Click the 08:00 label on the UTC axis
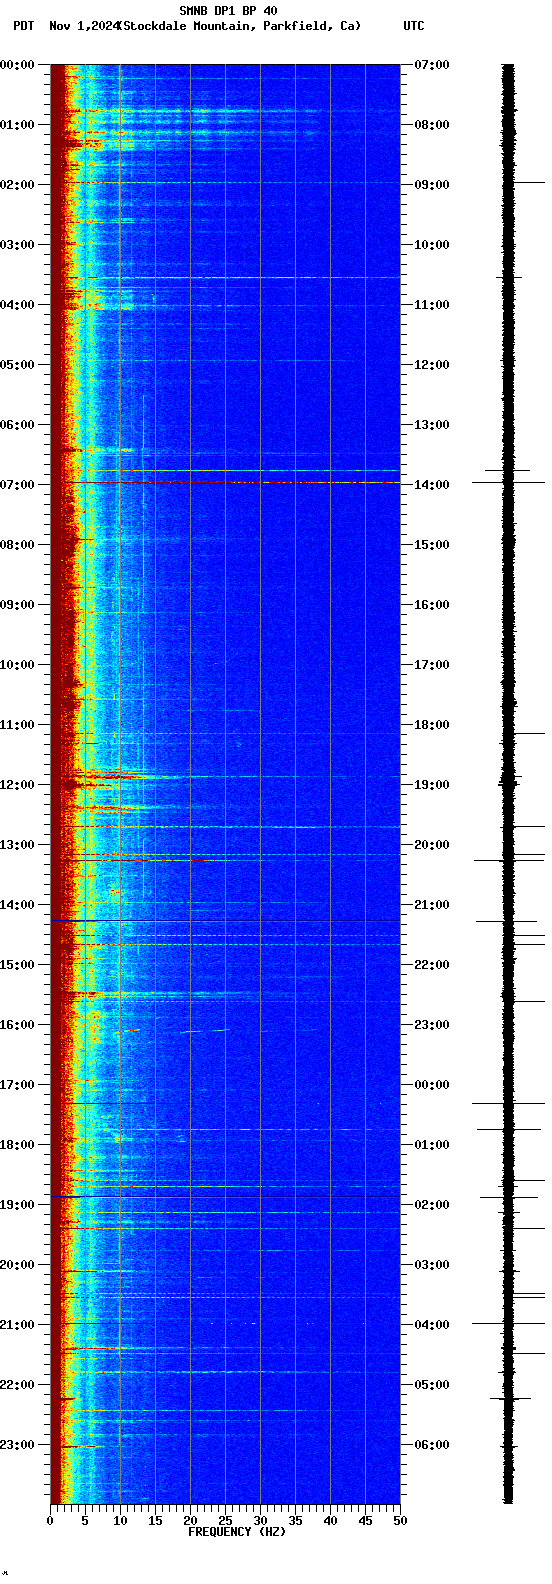 click(x=432, y=125)
